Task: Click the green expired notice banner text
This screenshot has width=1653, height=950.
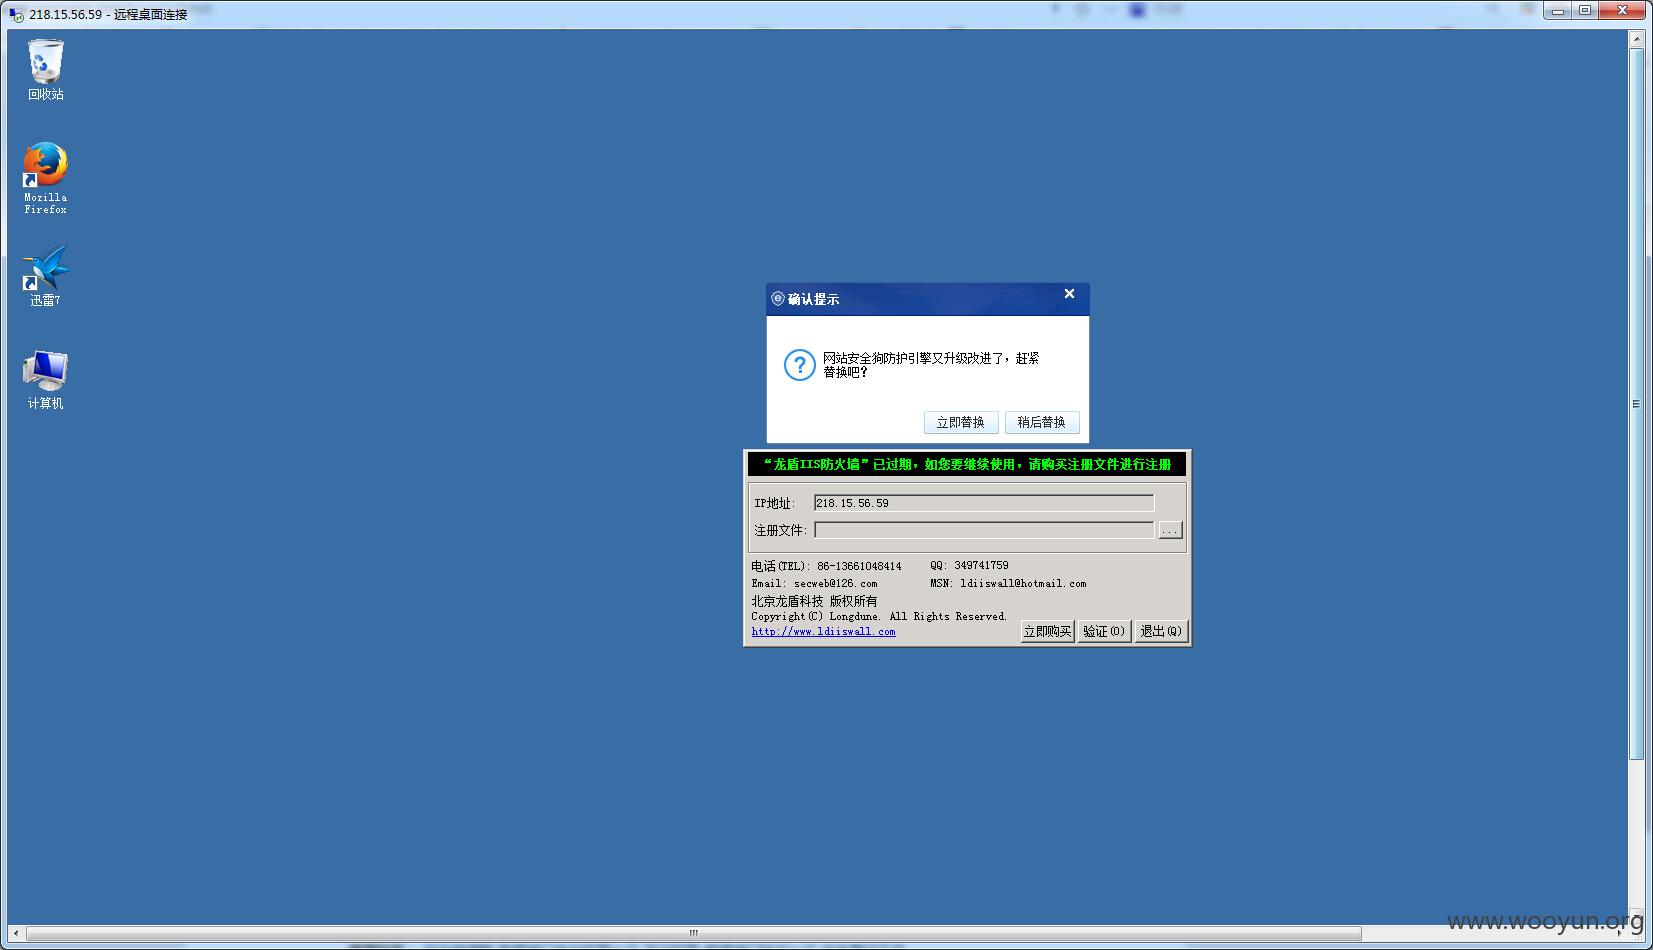Action: click(966, 464)
